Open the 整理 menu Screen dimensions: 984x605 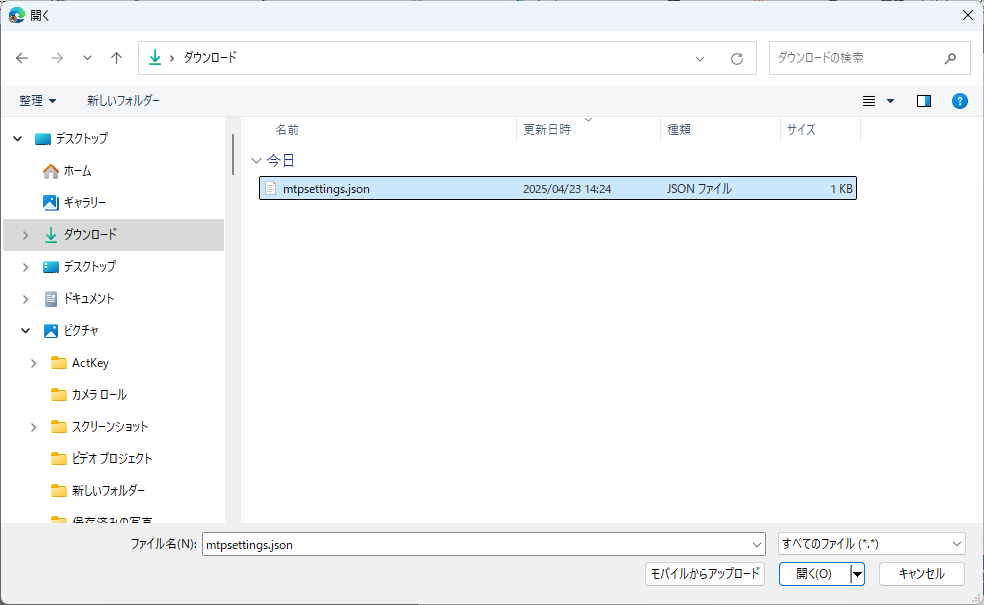click(x=38, y=101)
